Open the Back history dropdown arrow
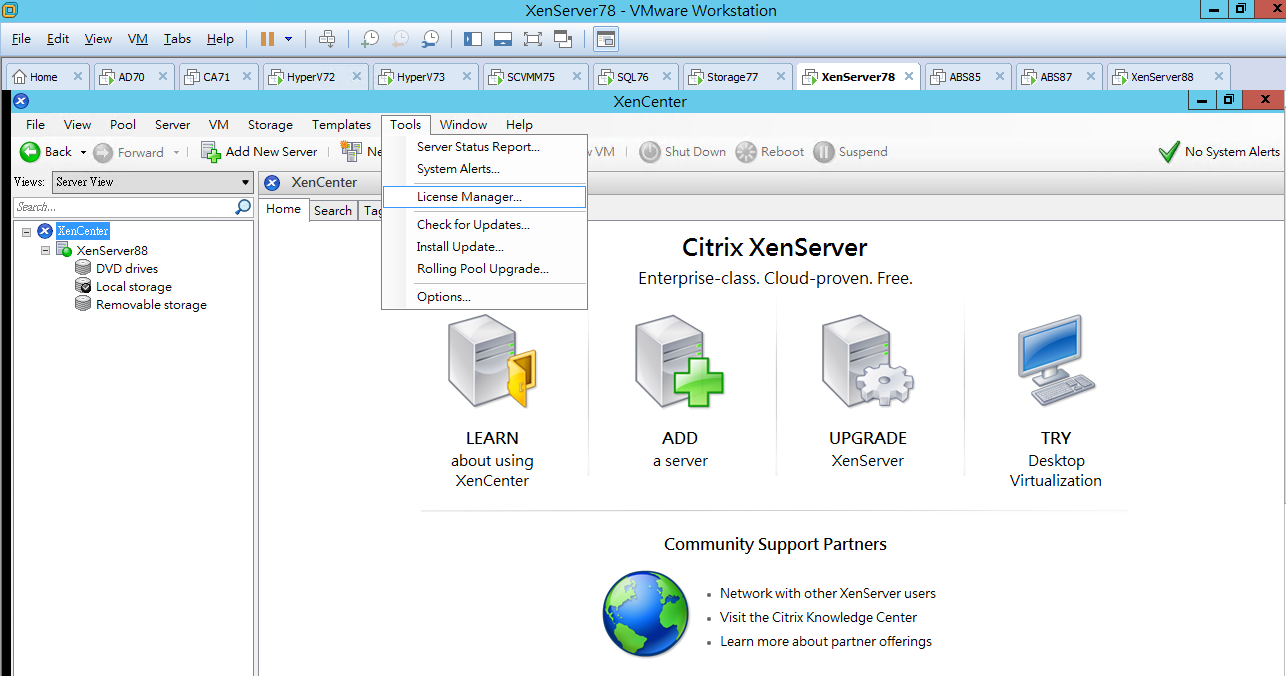Viewport: 1286px width, 676px height. pyautogui.click(x=83, y=152)
